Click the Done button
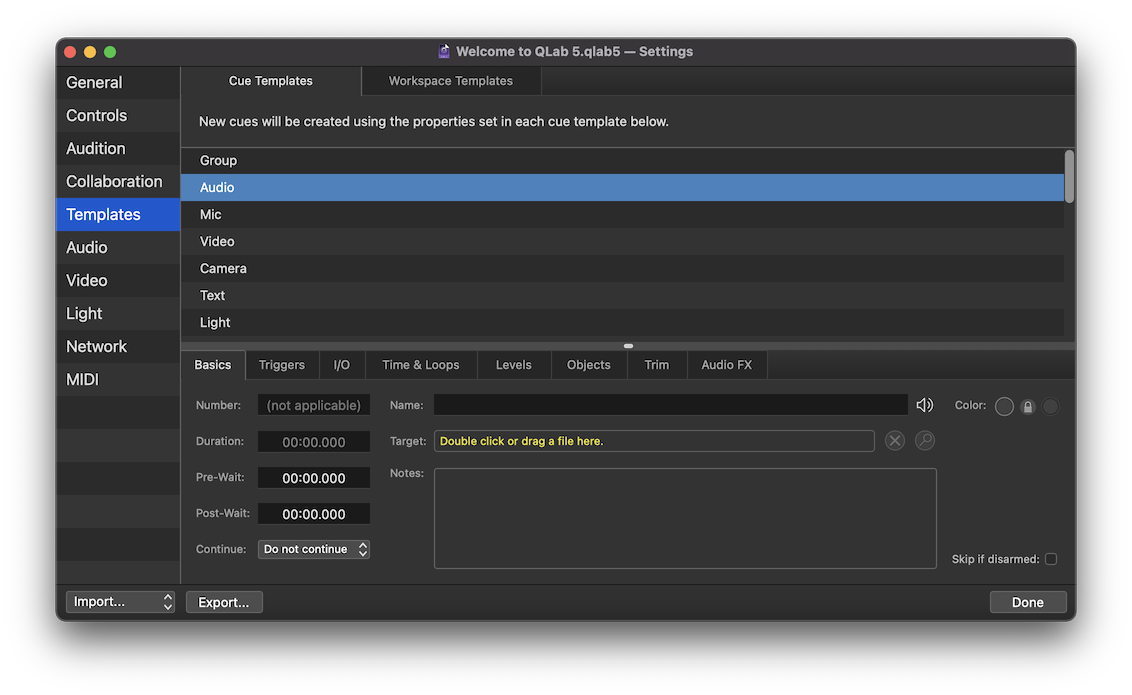This screenshot has height=695, width=1132. [x=1028, y=601]
